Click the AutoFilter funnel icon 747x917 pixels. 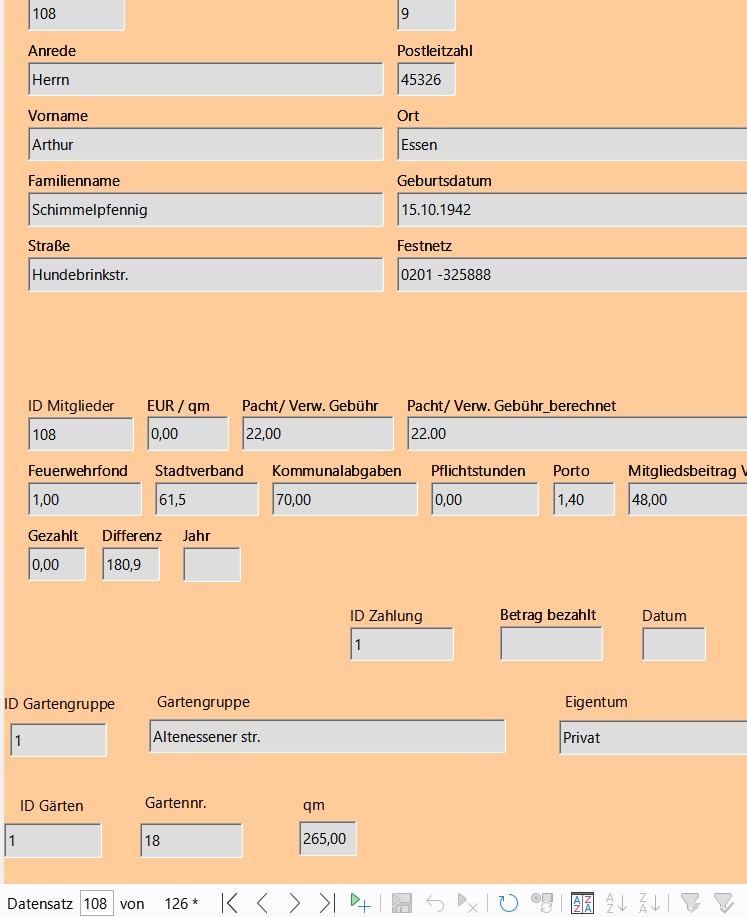[x=690, y=903]
